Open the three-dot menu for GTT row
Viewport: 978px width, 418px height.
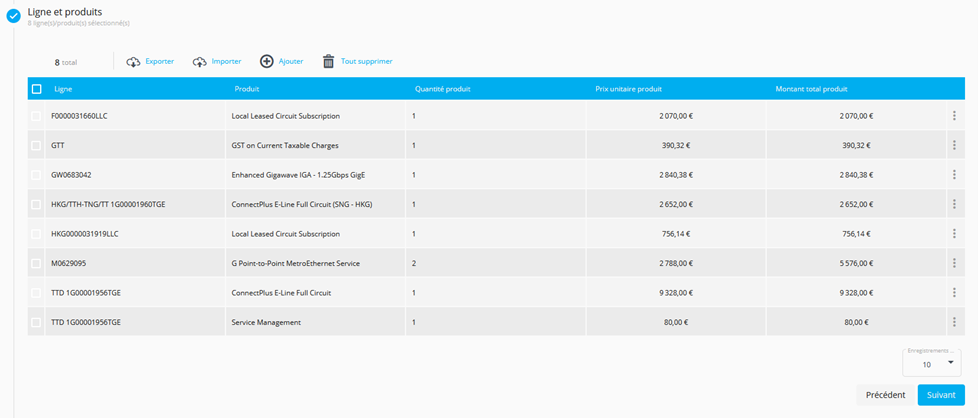point(954,145)
